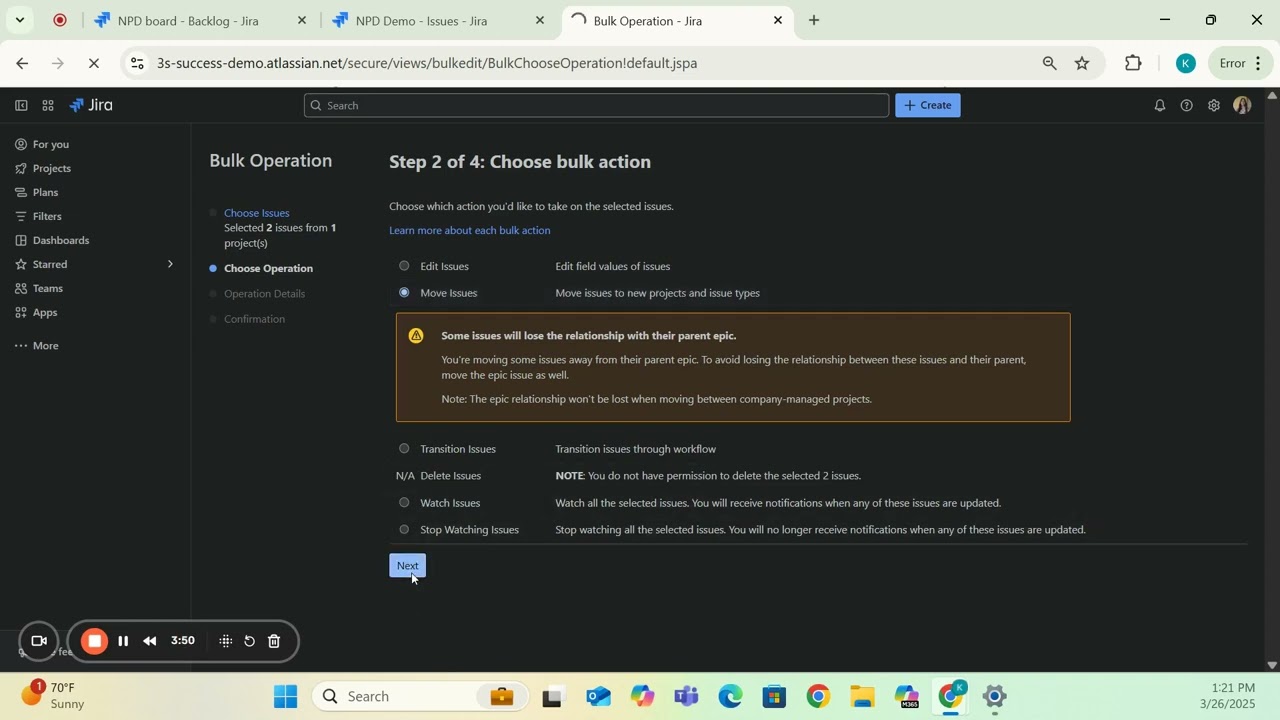This screenshot has width=1280, height=720.
Task: Click the Create button
Action: click(x=928, y=105)
